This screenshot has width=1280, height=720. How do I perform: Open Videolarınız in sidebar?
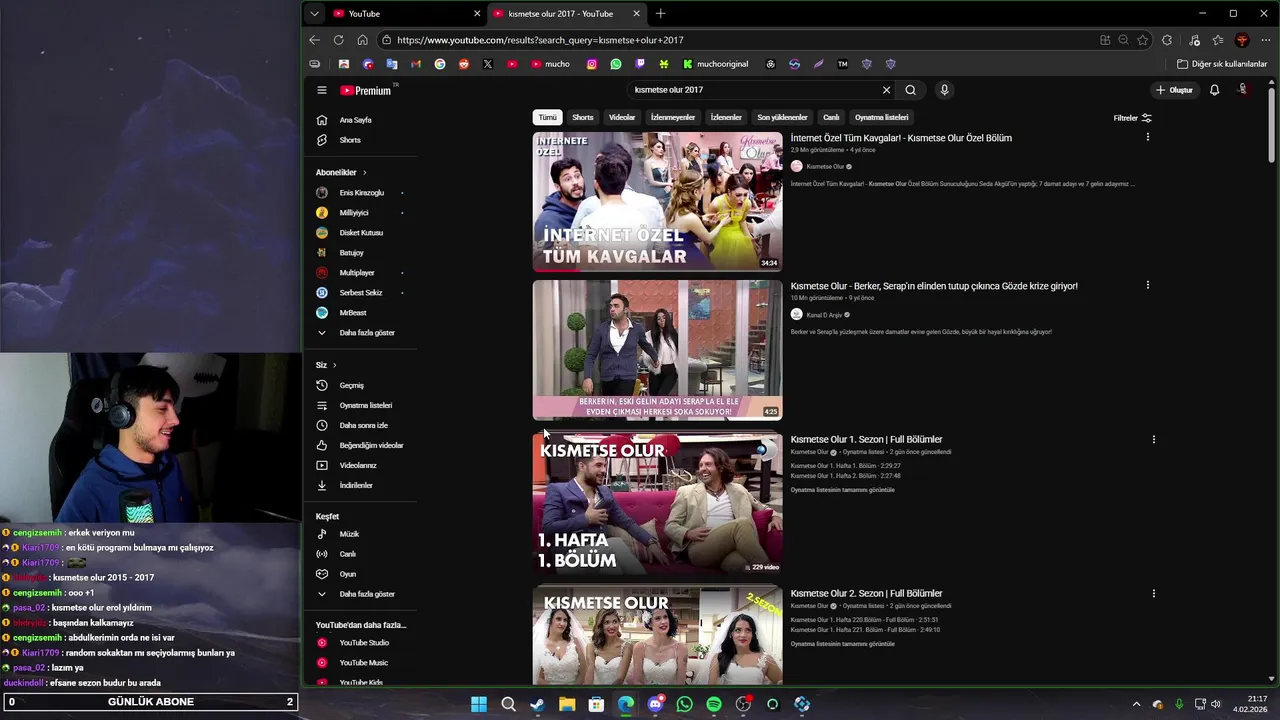click(x=360, y=466)
